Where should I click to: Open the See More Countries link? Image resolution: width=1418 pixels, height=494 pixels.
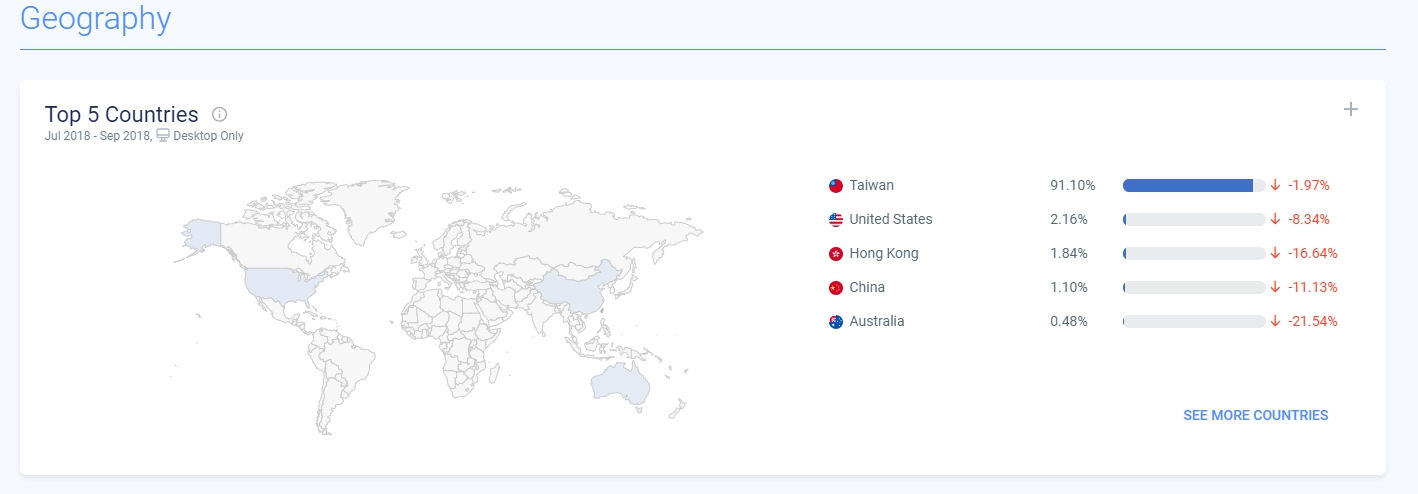[x=1255, y=415]
